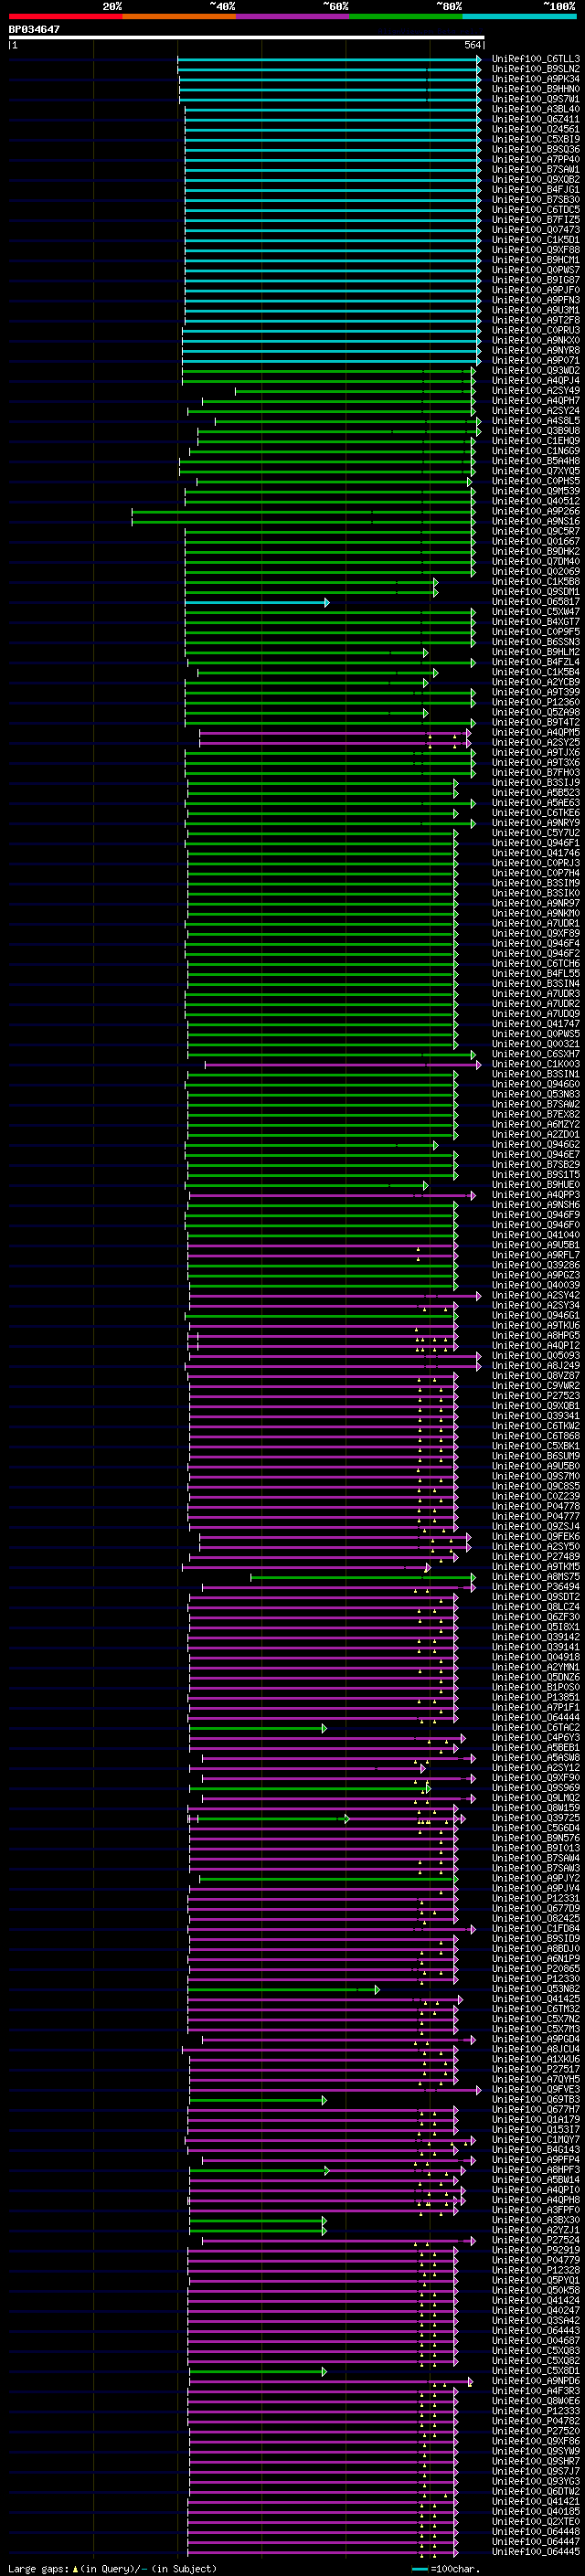585x2576 pixels.
Task: Click UniRef100_O65817 label
Action: coord(536,602)
